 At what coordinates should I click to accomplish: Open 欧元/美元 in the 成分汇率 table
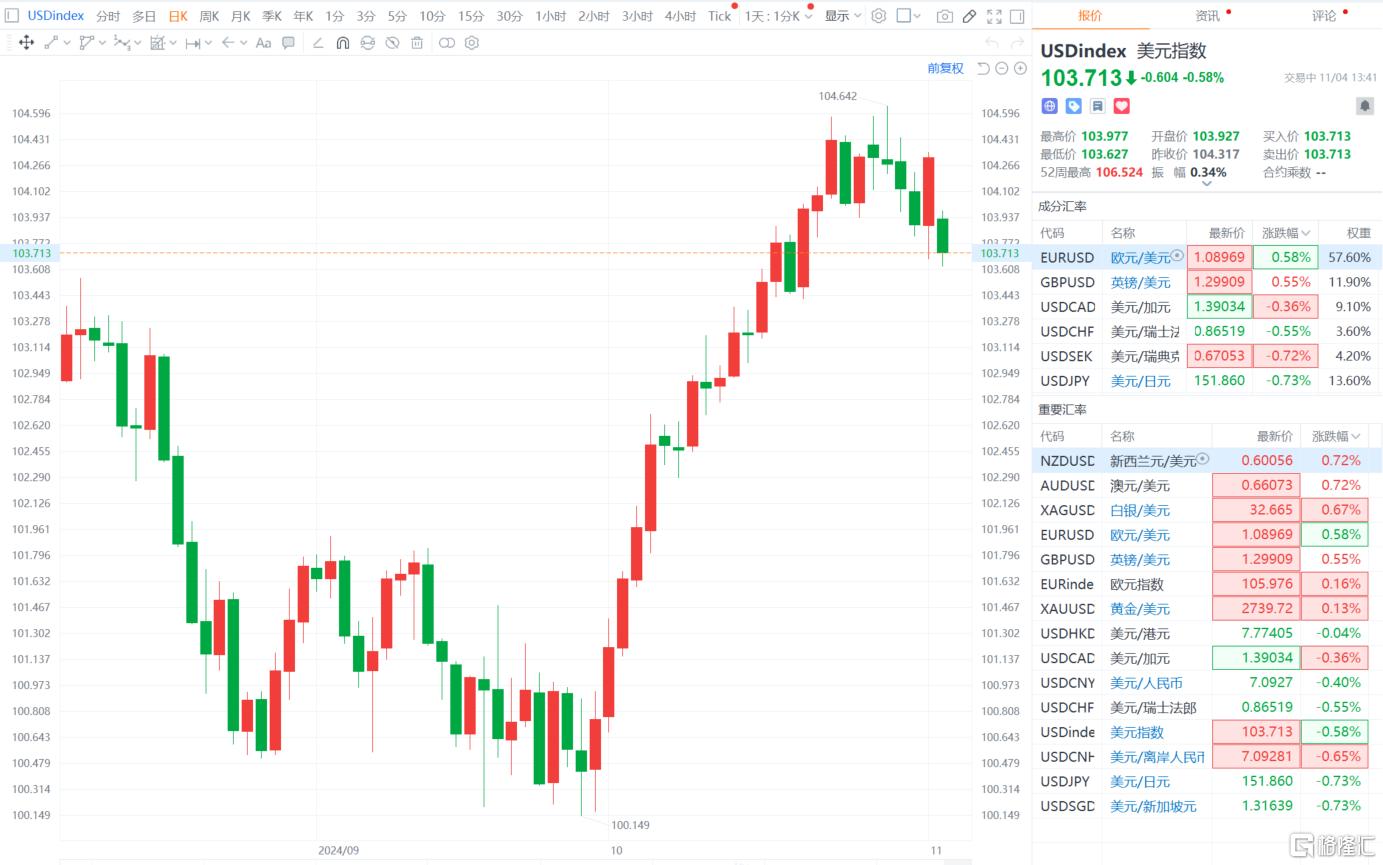[1141, 257]
